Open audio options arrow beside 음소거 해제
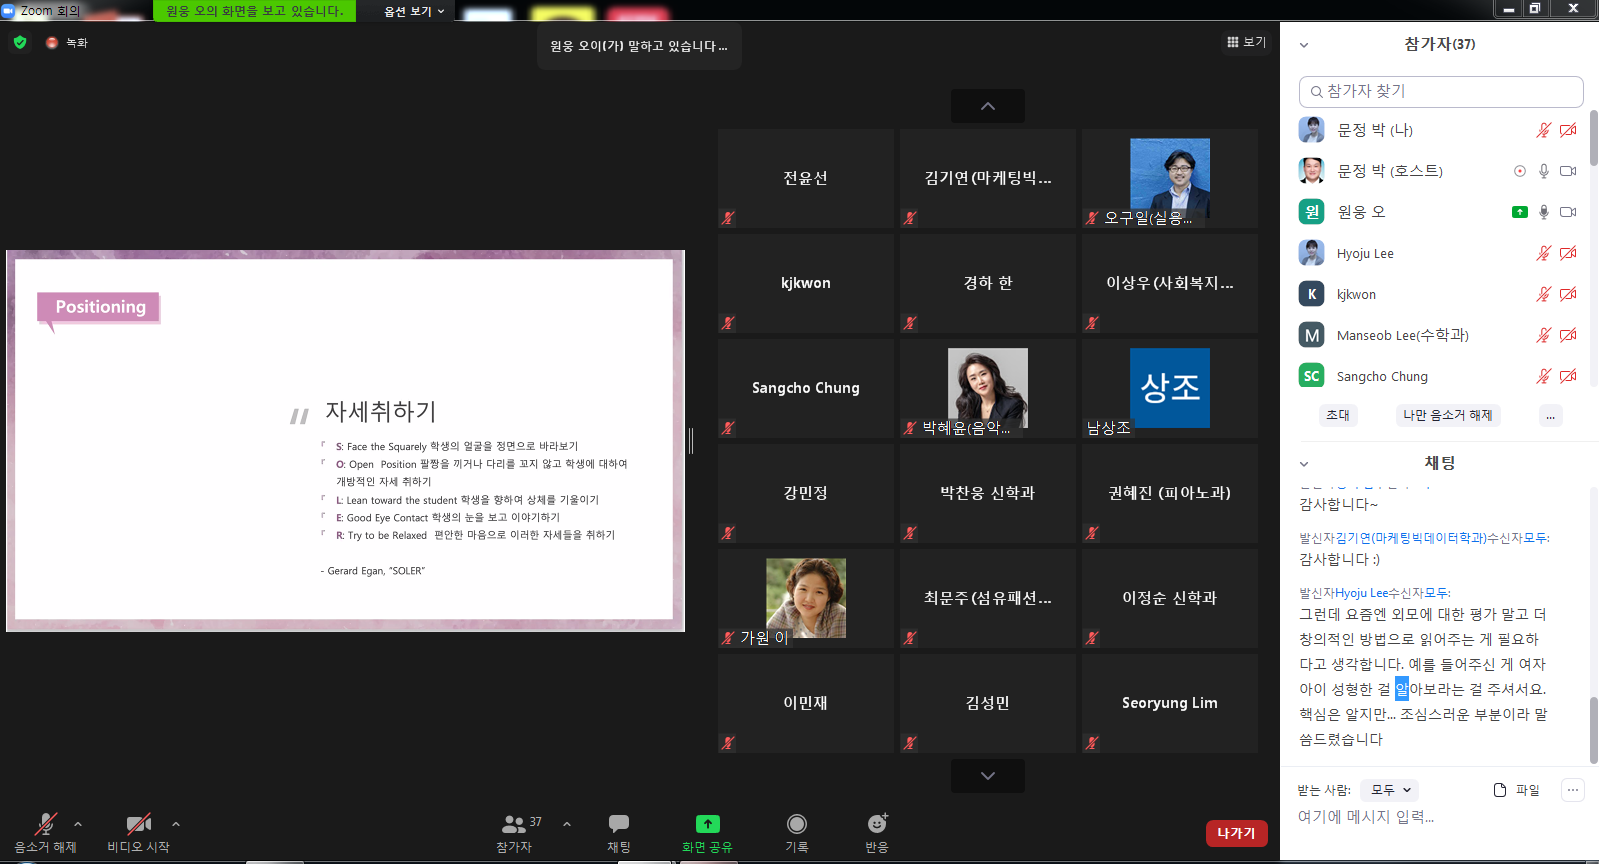The image size is (1599, 864). (x=78, y=824)
